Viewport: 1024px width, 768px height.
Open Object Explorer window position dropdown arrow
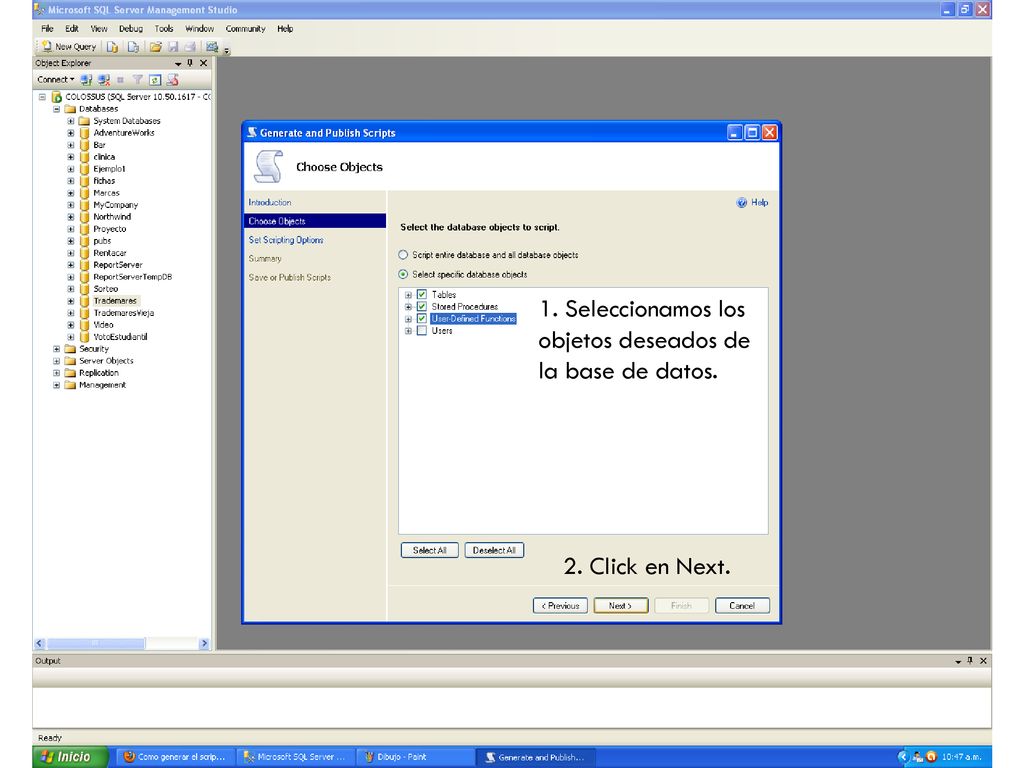coord(178,63)
